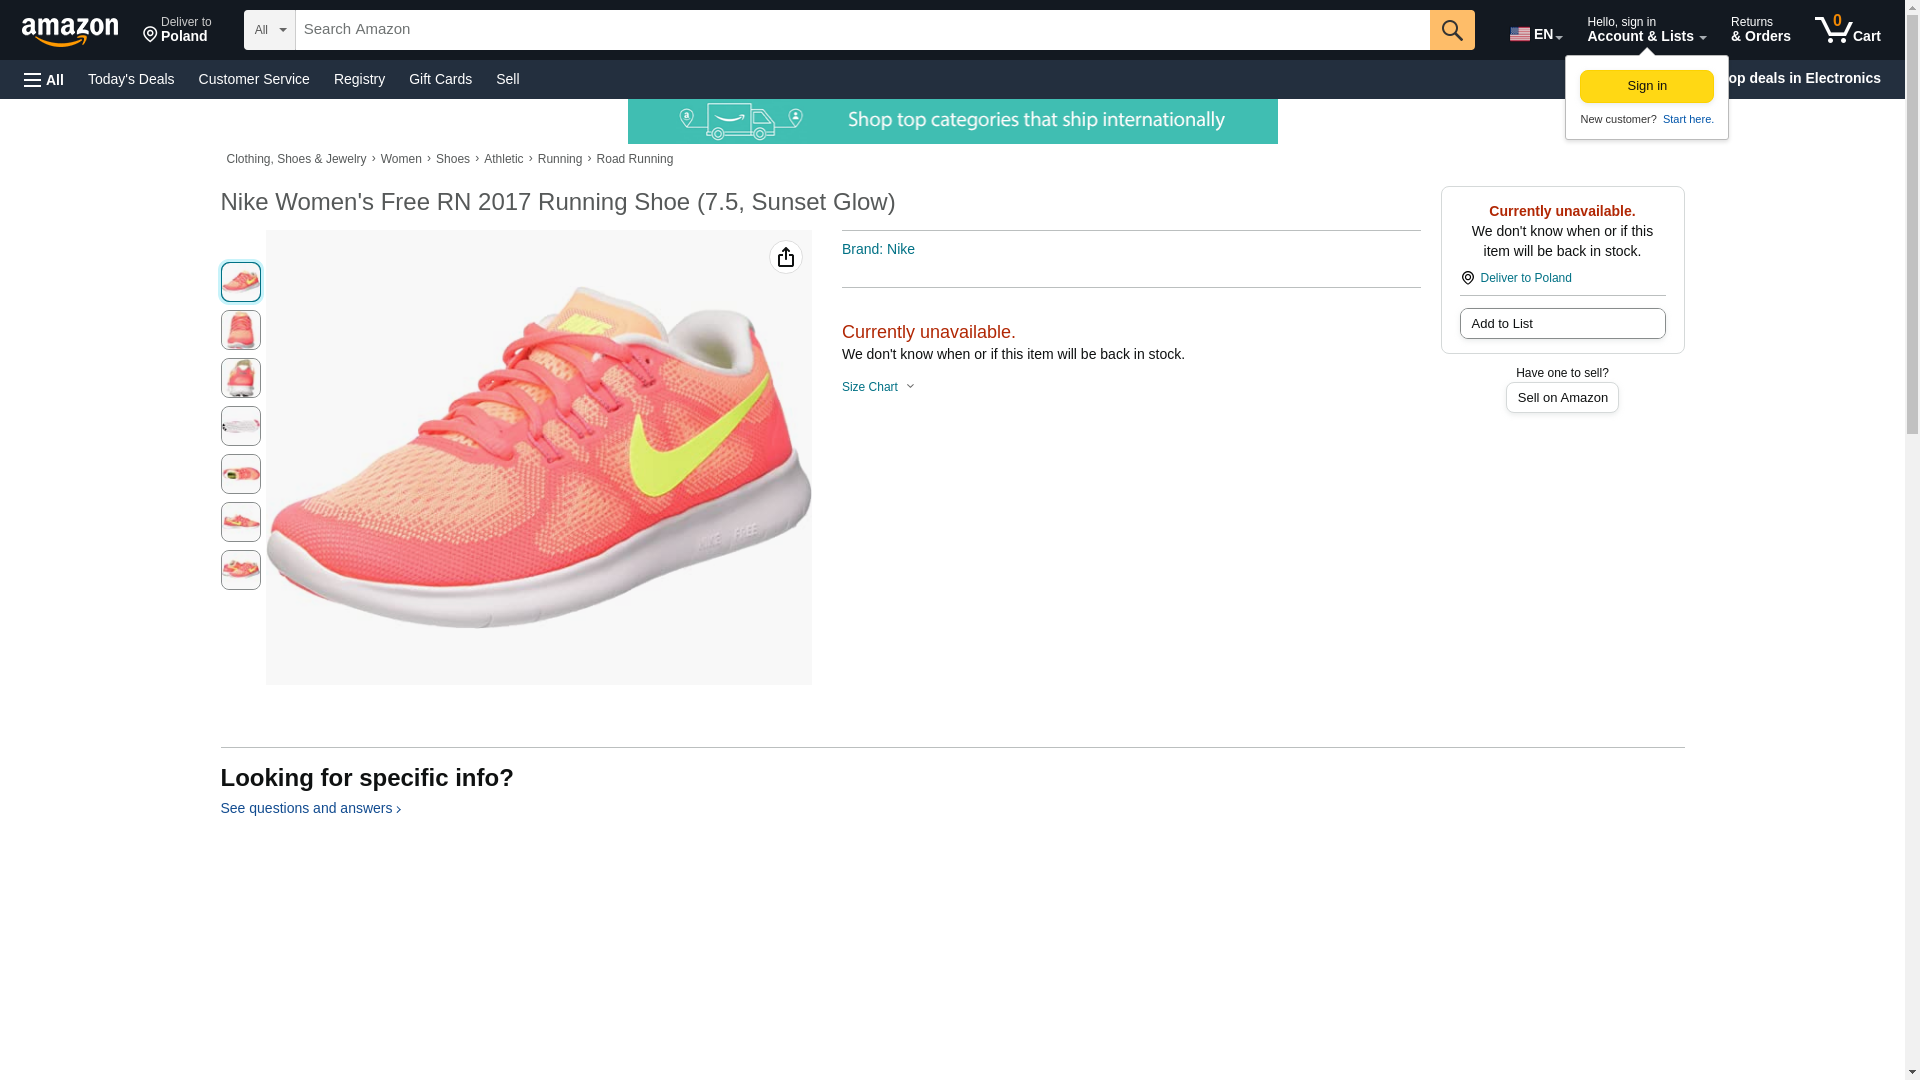The height and width of the screenshot is (1080, 1920).
Task: Follow the Brand: Nike link
Action: pyautogui.click(x=878, y=249)
